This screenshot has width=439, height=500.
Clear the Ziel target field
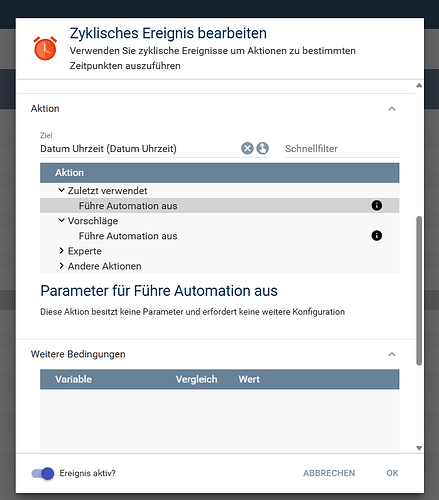[x=247, y=148]
